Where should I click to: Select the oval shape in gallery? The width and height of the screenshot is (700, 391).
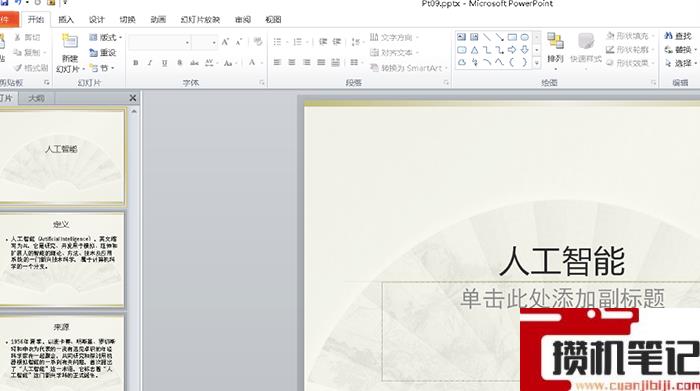pyautogui.click(x=525, y=37)
